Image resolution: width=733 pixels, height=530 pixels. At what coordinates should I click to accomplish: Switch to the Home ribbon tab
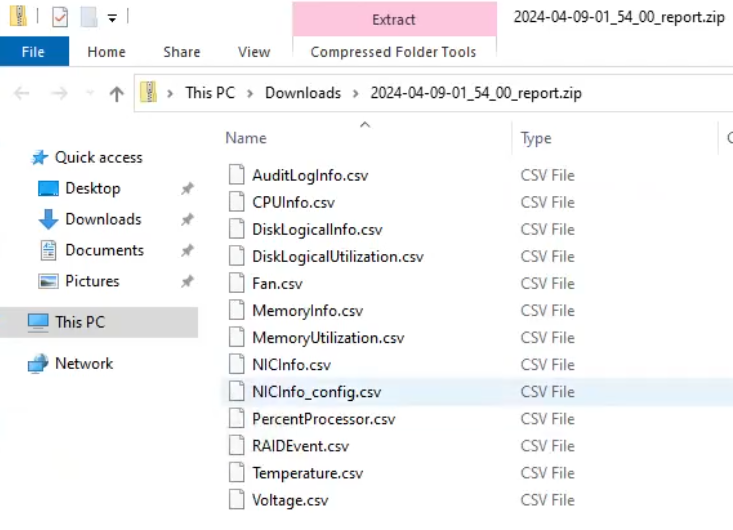(x=106, y=52)
